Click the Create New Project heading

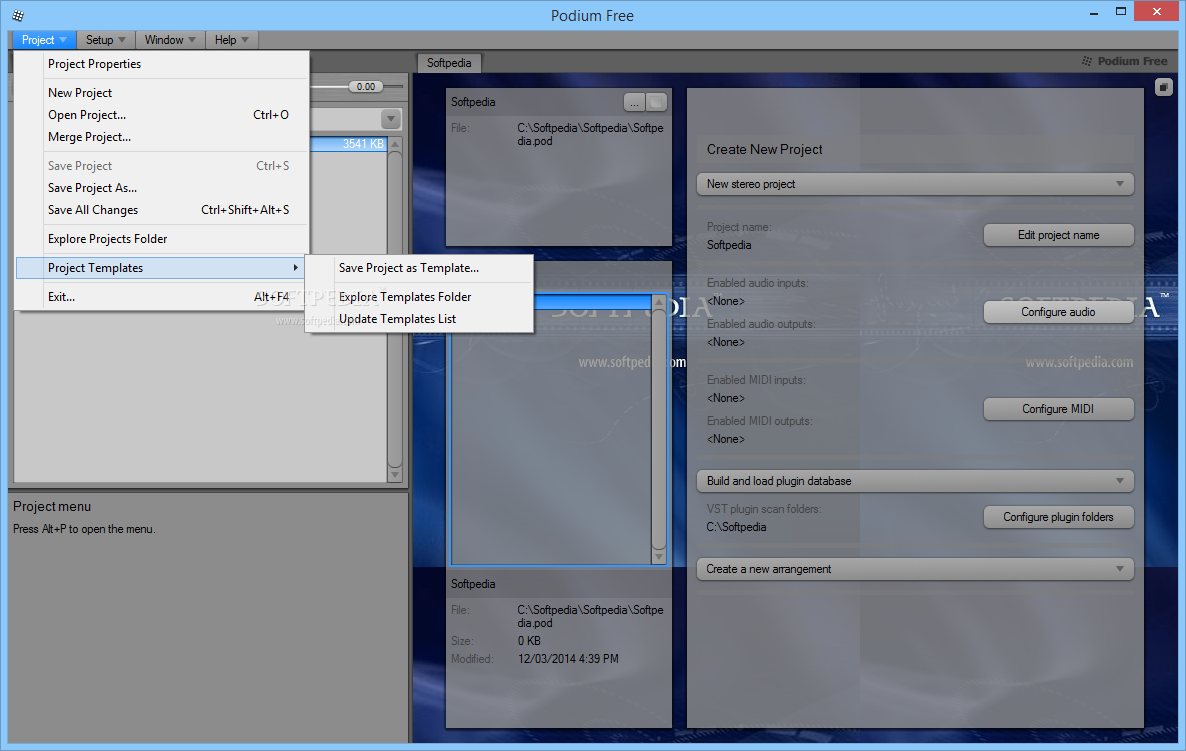pyautogui.click(x=764, y=150)
